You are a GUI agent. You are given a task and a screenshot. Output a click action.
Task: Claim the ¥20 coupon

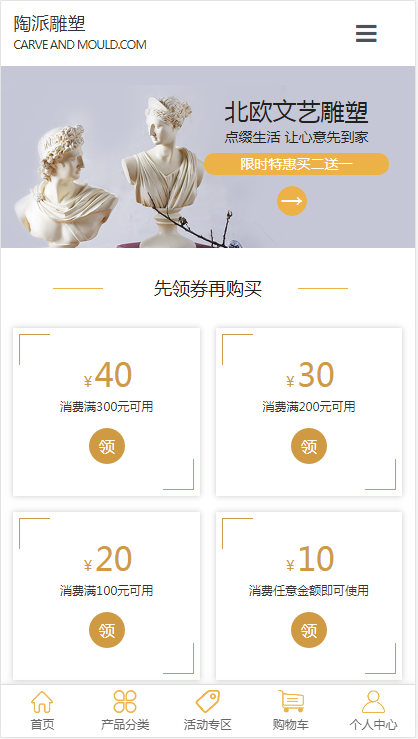107,630
